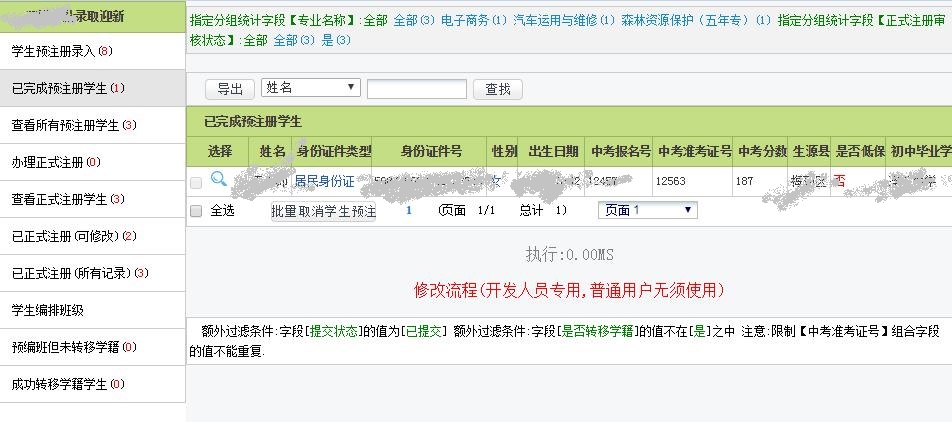Open 查看正式注册学生 sidebar item

92,200
